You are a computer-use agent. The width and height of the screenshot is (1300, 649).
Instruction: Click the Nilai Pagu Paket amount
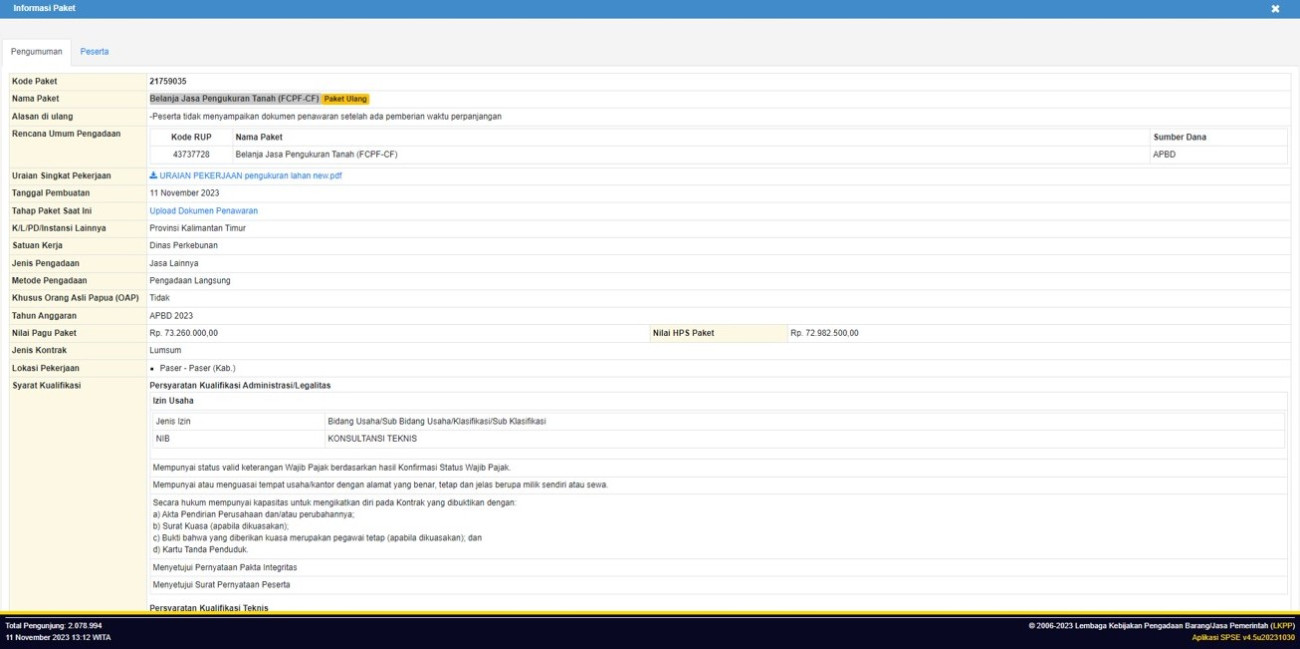pos(184,333)
